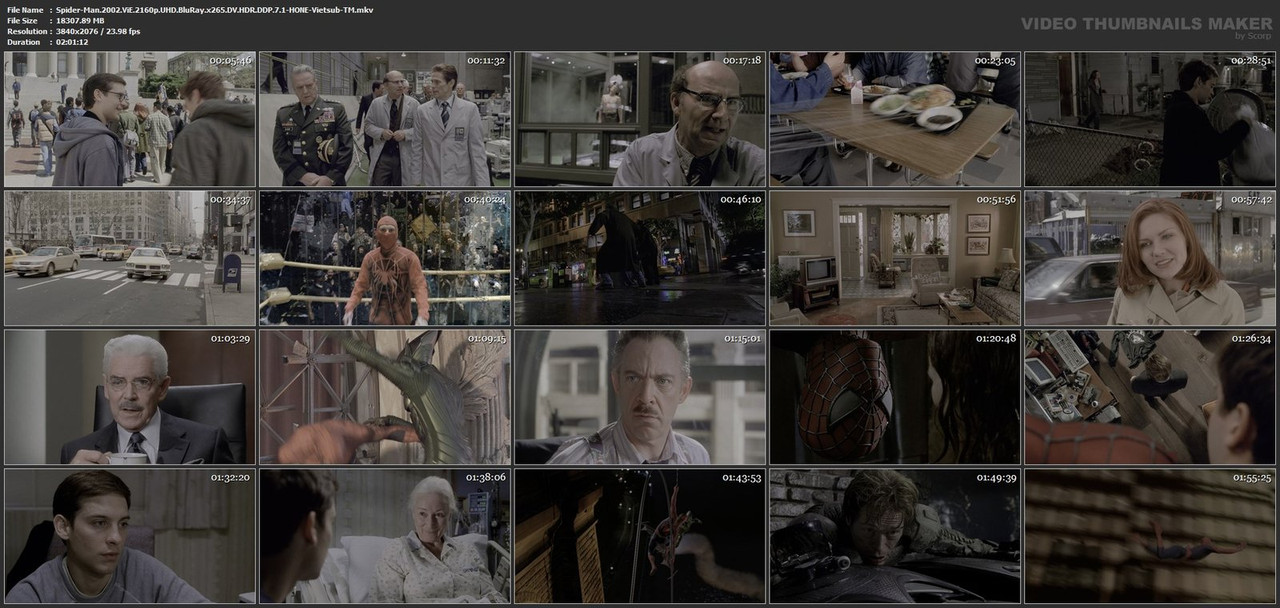The image size is (1280, 608).
Task: Select the street scene thumbnail at 00:34:37
Action: (x=130, y=258)
